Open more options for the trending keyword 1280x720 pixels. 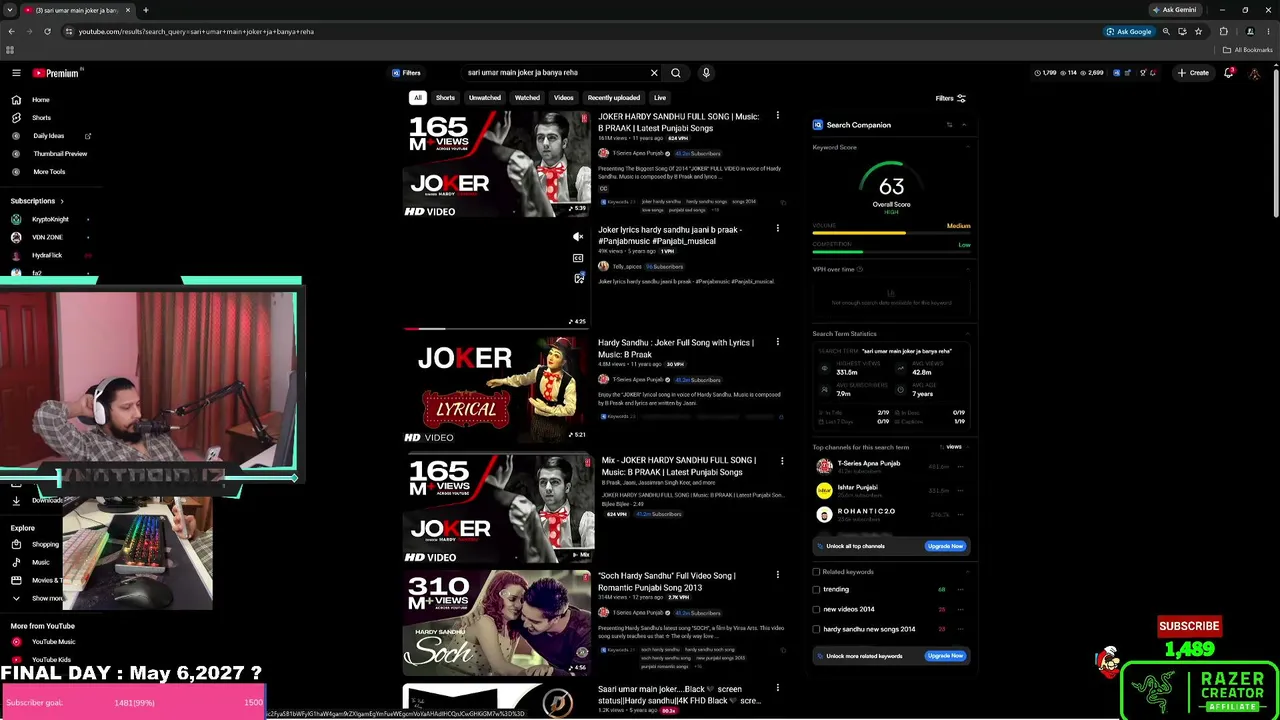click(961, 590)
